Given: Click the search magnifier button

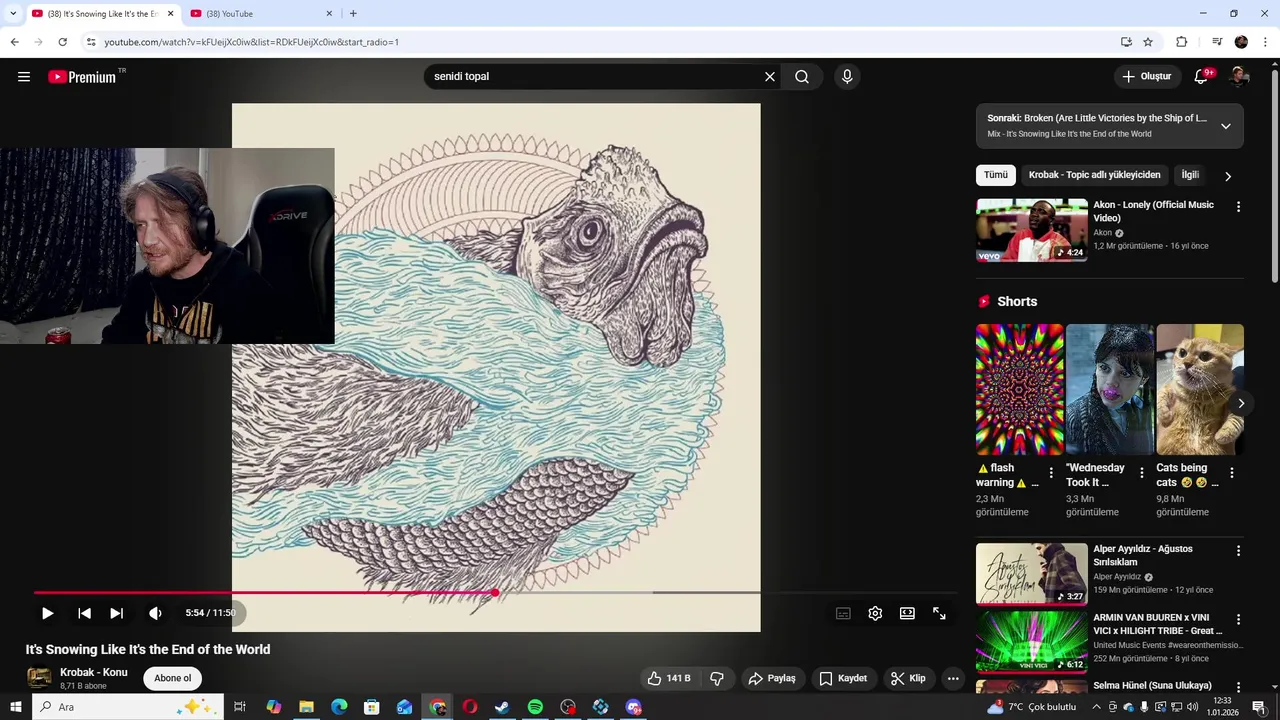Looking at the screenshot, I should [802, 77].
